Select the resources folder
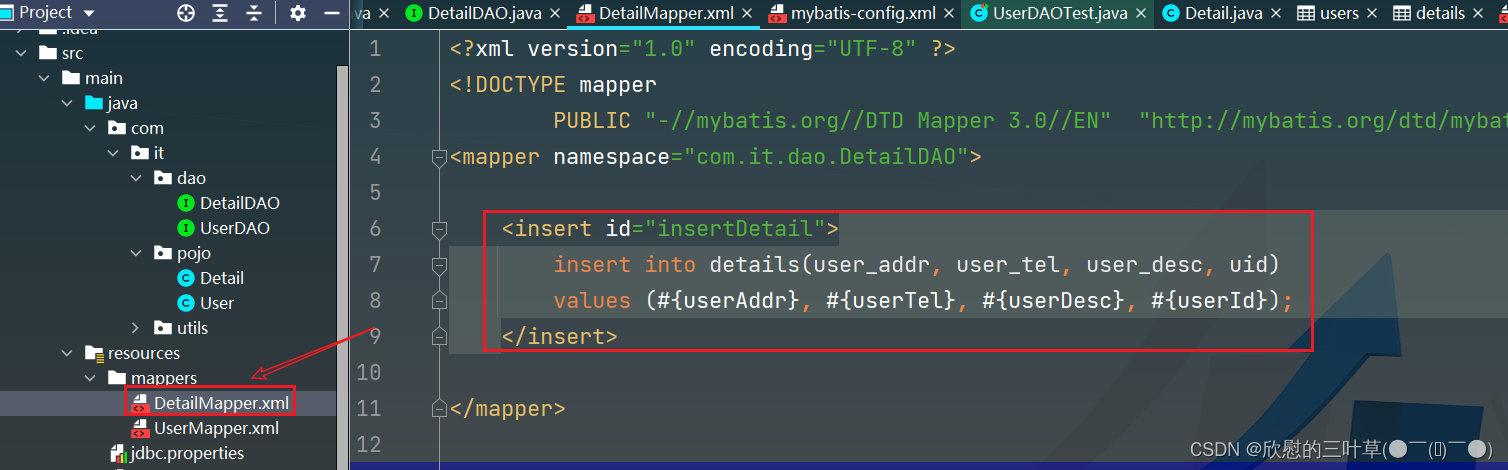The width and height of the screenshot is (1508, 470). [144, 353]
